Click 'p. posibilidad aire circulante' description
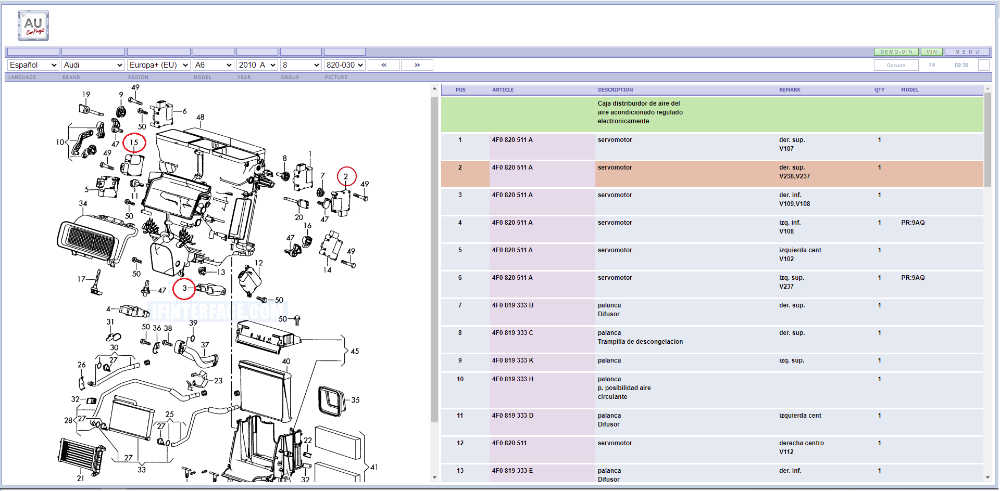Viewport: 1000px width, 491px height. click(x=624, y=392)
